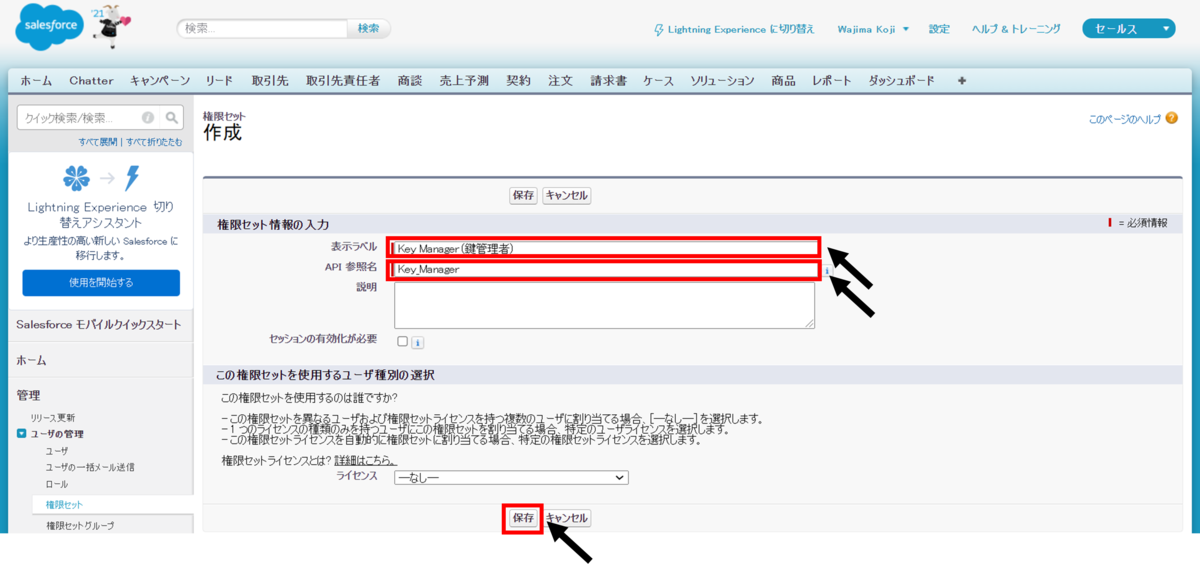
Task: Open the Chatter tab
Action: pyautogui.click(x=91, y=81)
